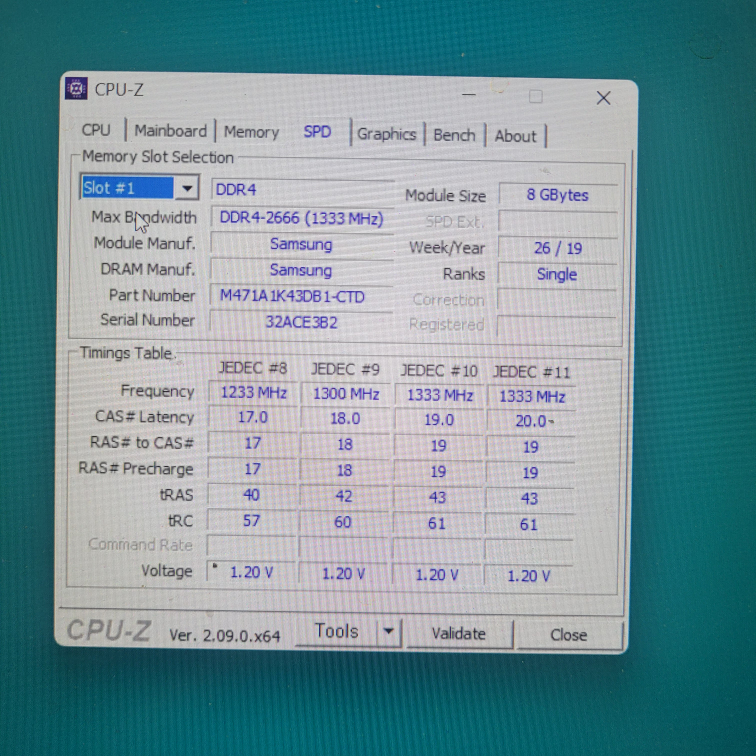This screenshot has width=756, height=756.
Task: Click the tRAS value 40
Action: pos(251,495)
